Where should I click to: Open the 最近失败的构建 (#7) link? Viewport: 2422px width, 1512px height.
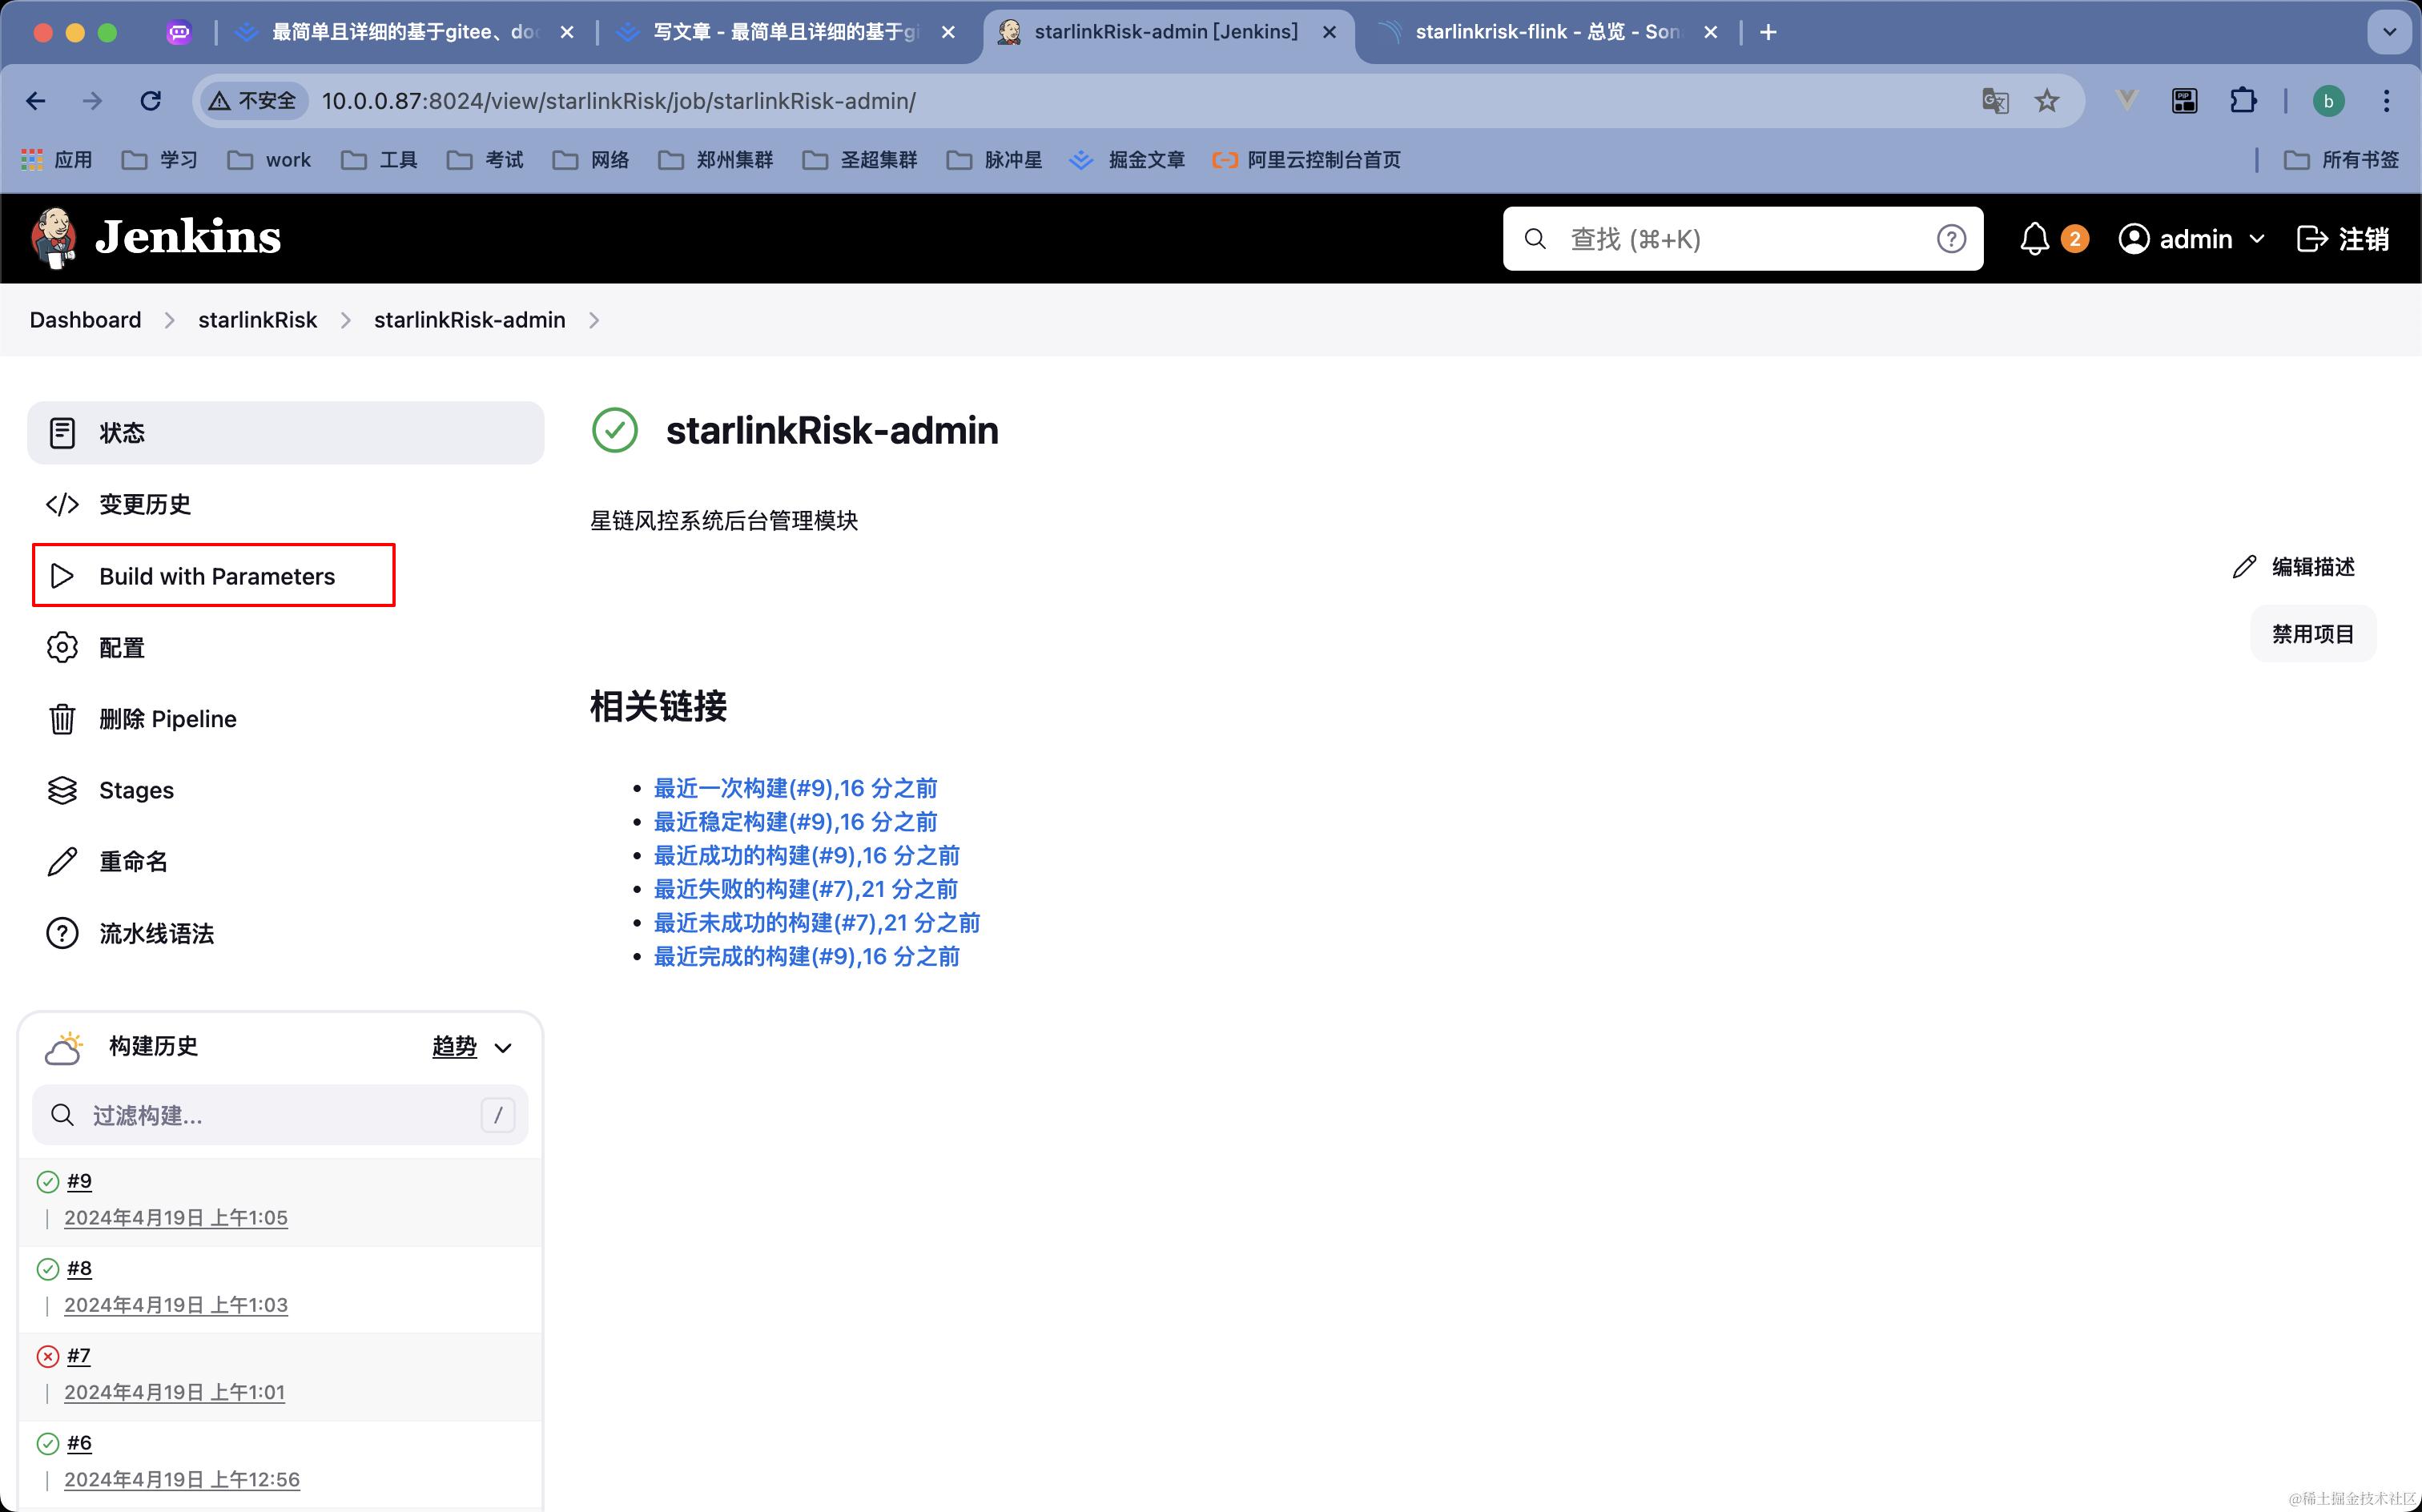805,889
